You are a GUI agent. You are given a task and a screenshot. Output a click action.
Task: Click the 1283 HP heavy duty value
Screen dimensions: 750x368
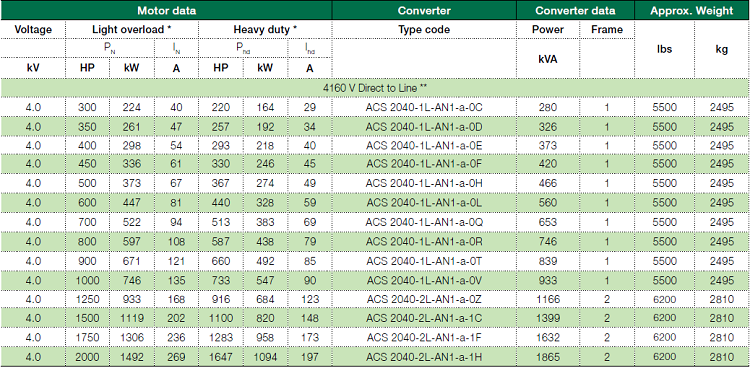coord(221,337)
